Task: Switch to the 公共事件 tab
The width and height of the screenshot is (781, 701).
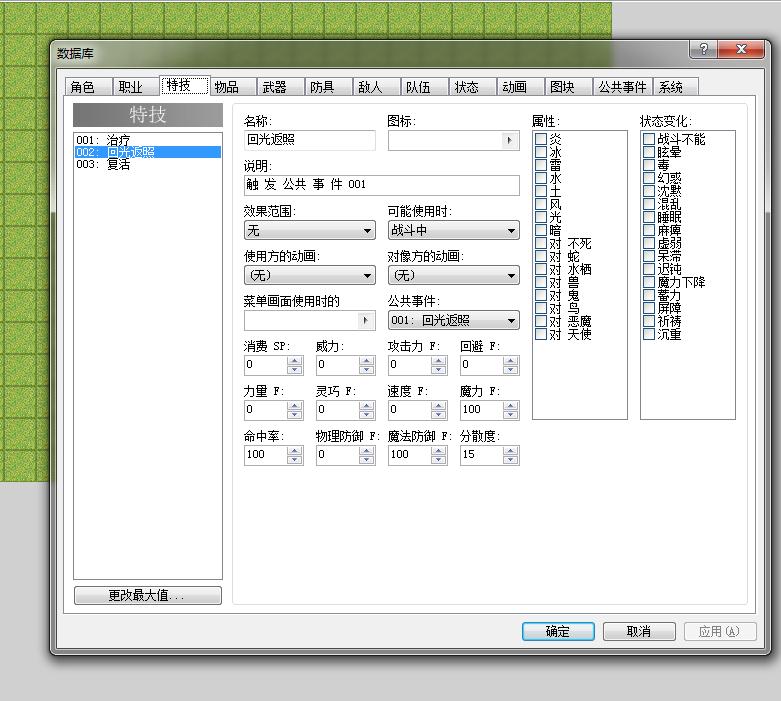Action: pyautogui.click(x=622, y=87)
